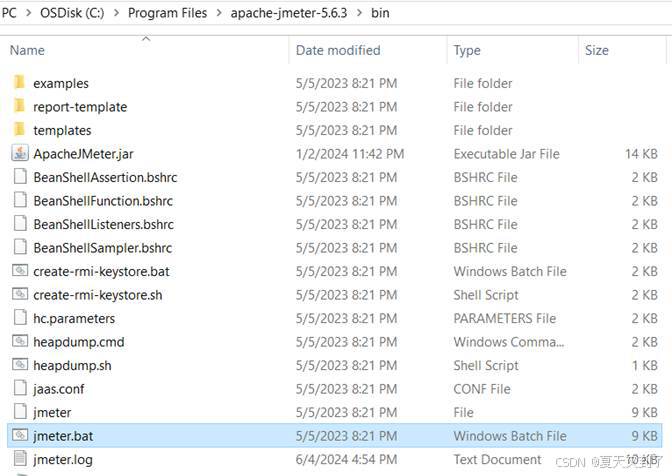Click the hc.parameters file icon
This screenshot has height=476, width=672.
coord(20,317)
